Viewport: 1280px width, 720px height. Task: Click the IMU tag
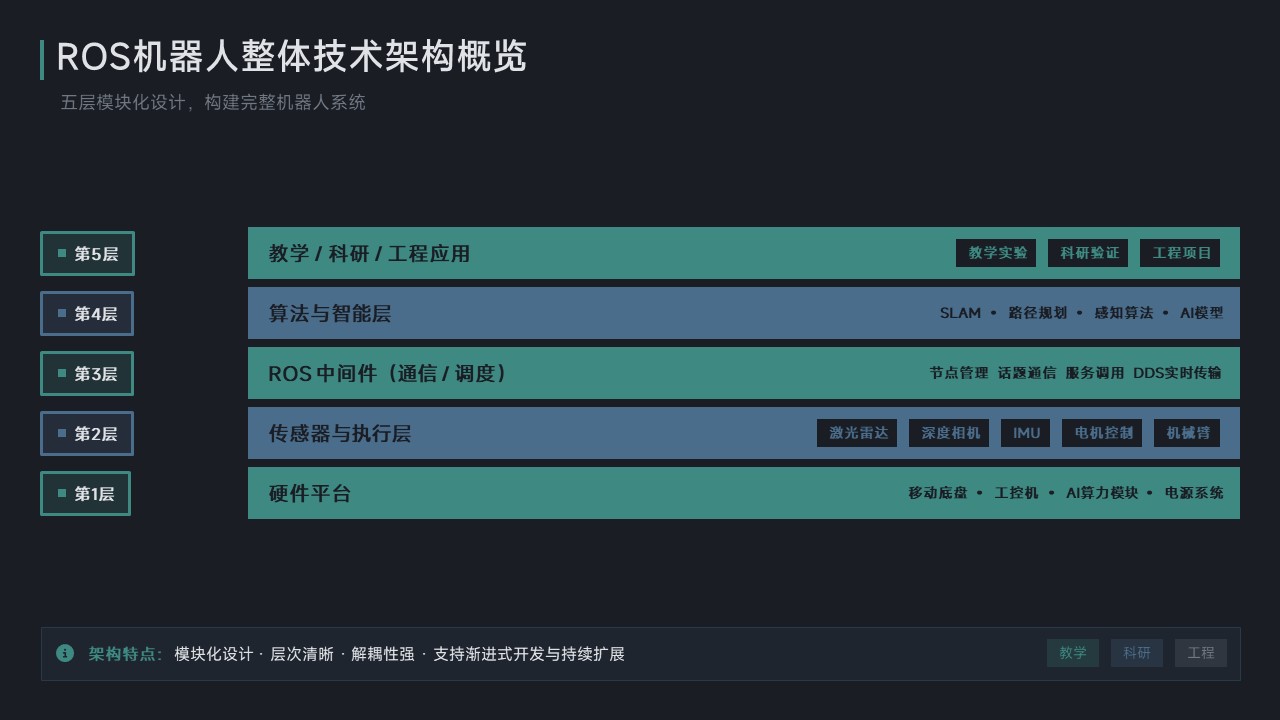(x=1026, y=433)
